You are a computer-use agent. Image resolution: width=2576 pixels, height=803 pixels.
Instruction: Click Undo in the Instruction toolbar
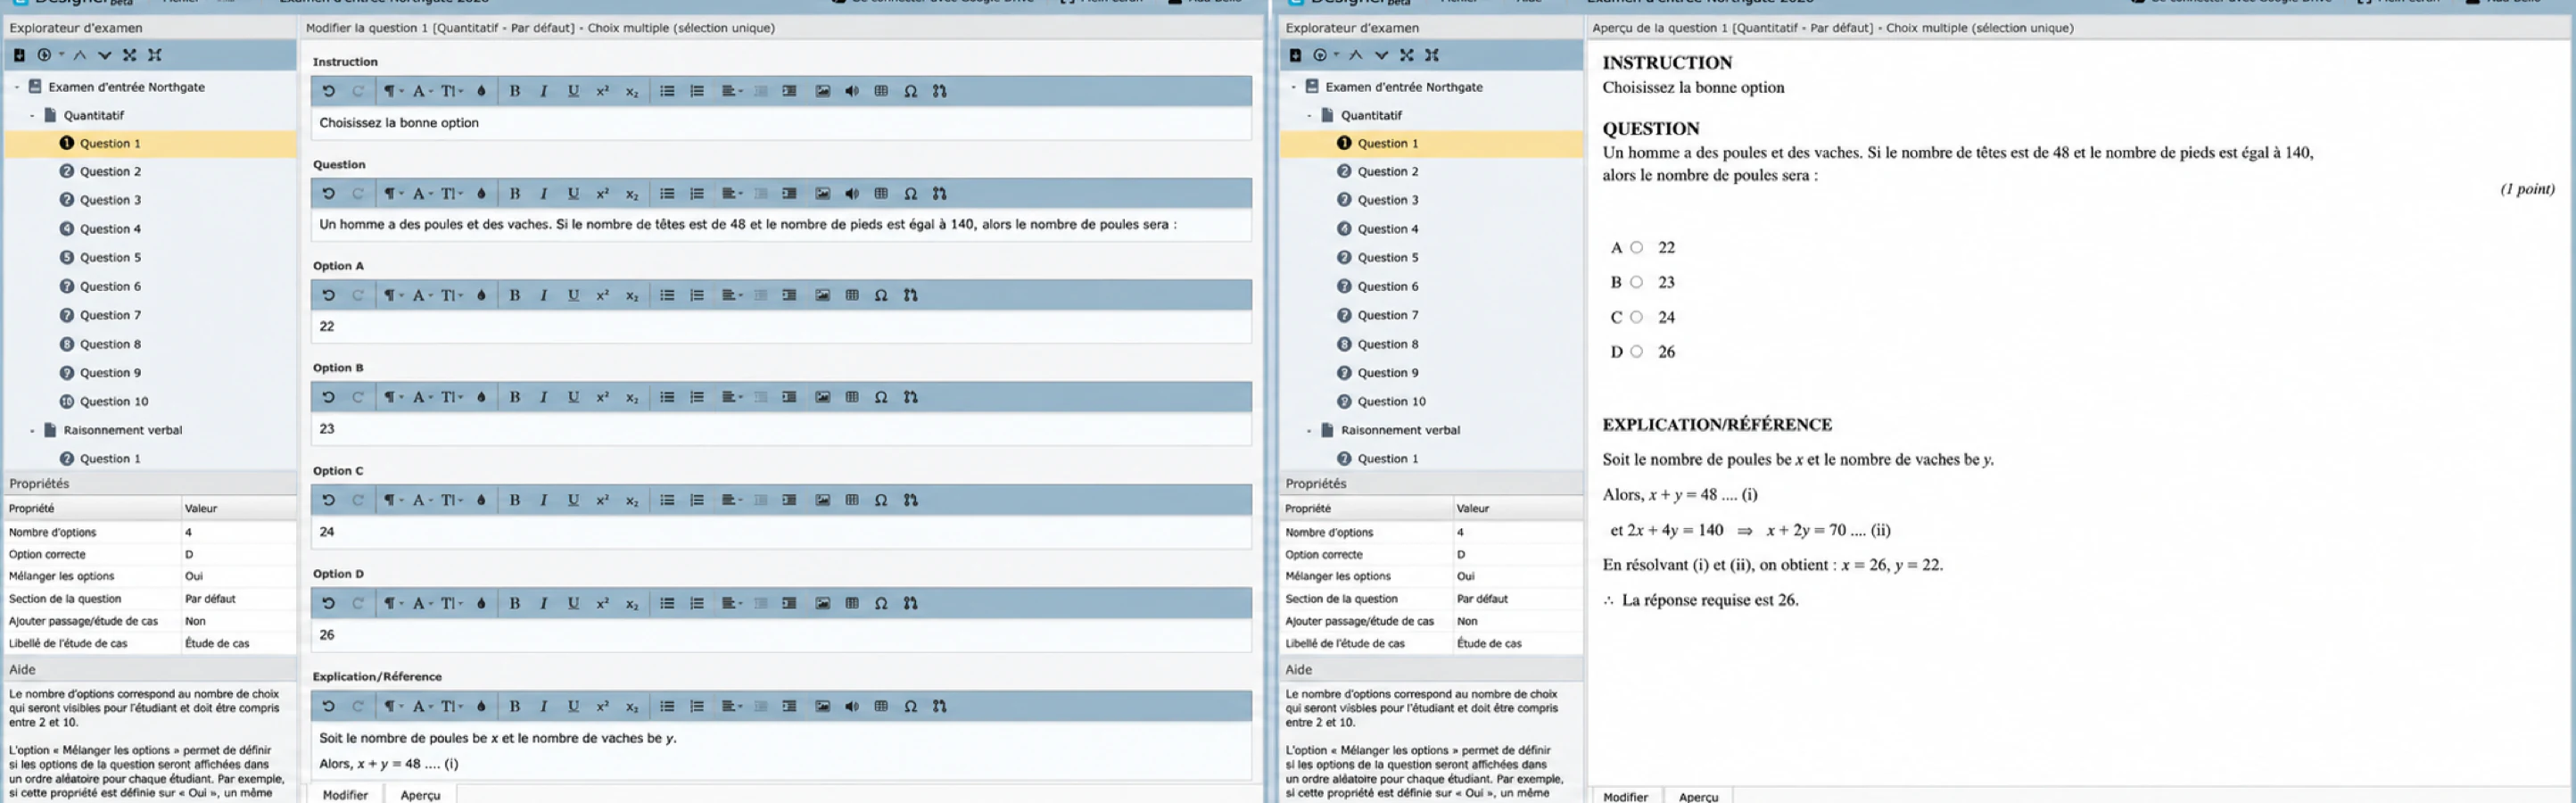(328, 91)
